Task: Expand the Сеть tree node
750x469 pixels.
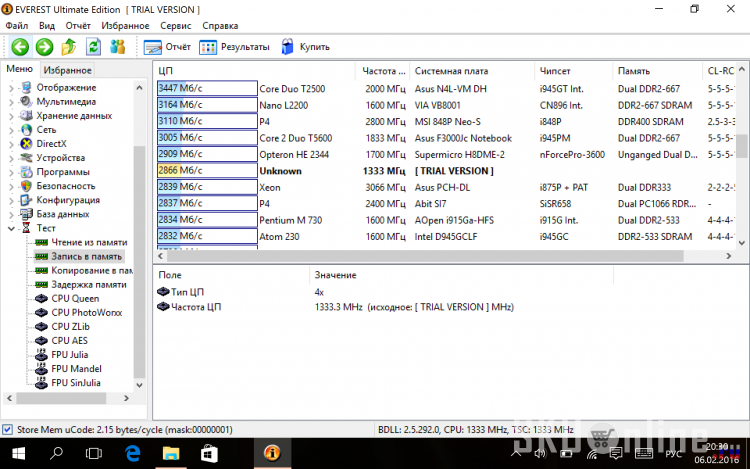Action: click(x=11, y=130)
